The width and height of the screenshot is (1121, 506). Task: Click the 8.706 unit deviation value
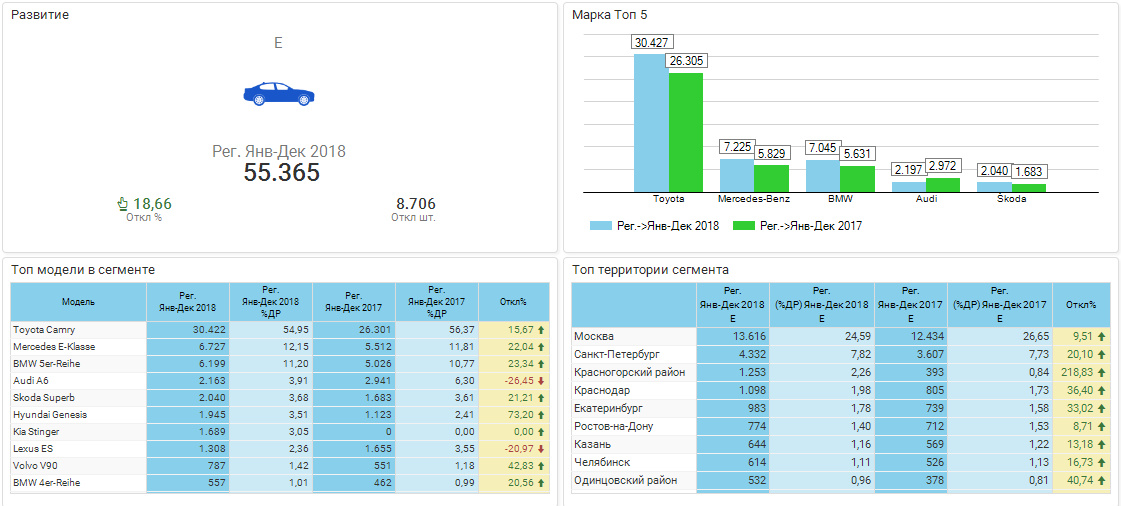[x=415, y=204]
